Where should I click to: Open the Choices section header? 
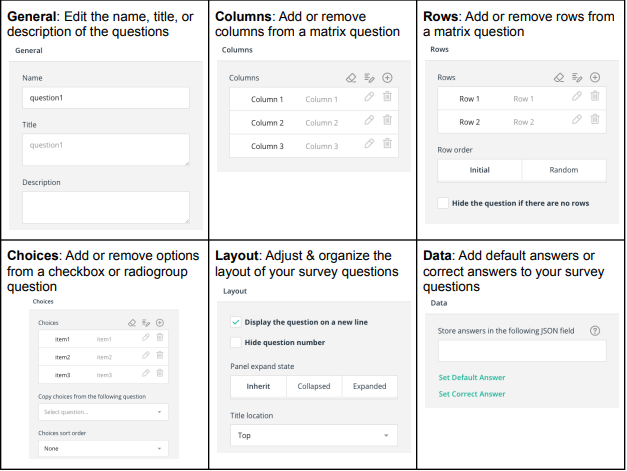click(43, 301)
